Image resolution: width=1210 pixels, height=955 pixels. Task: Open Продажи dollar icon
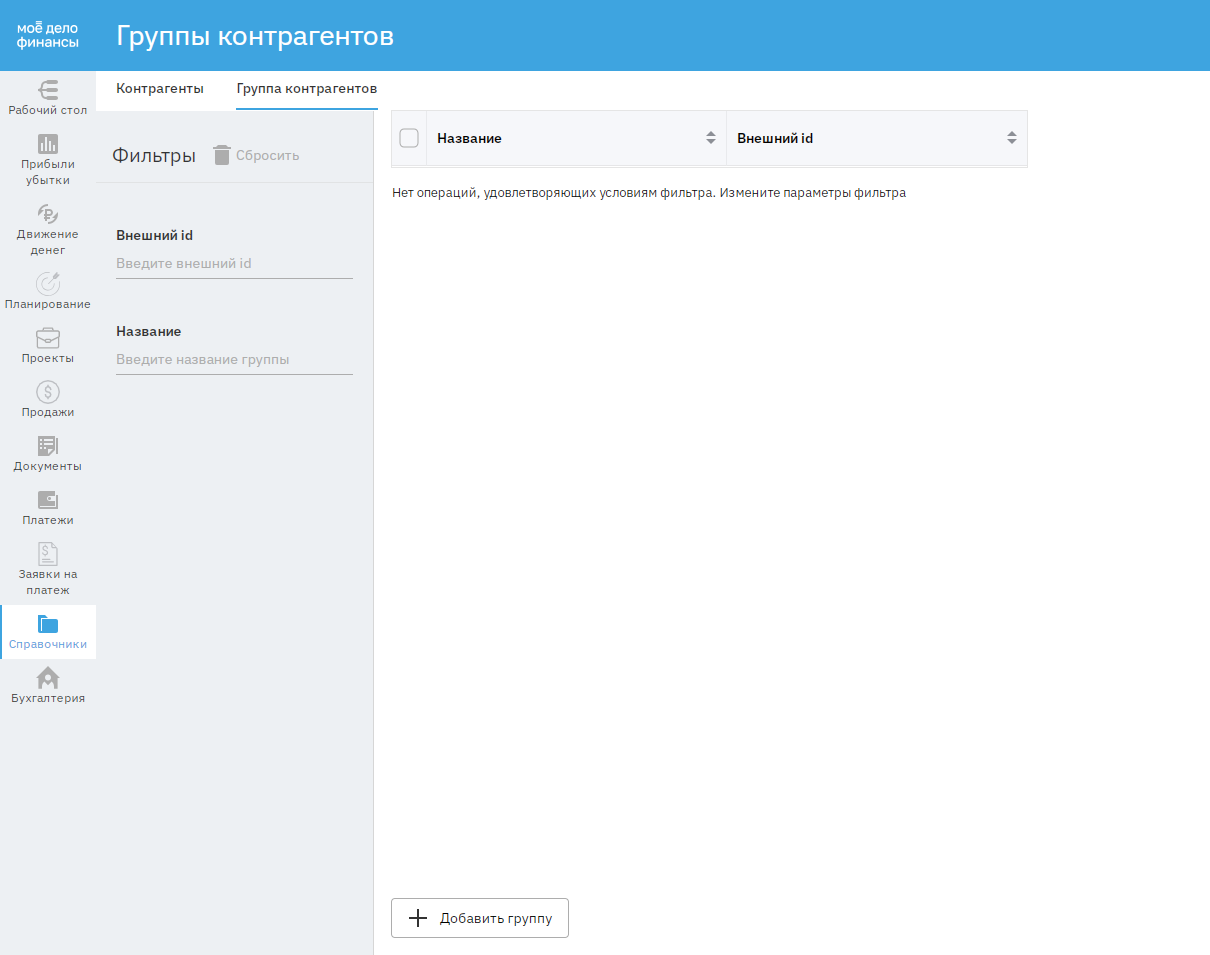tap(48, 393)
